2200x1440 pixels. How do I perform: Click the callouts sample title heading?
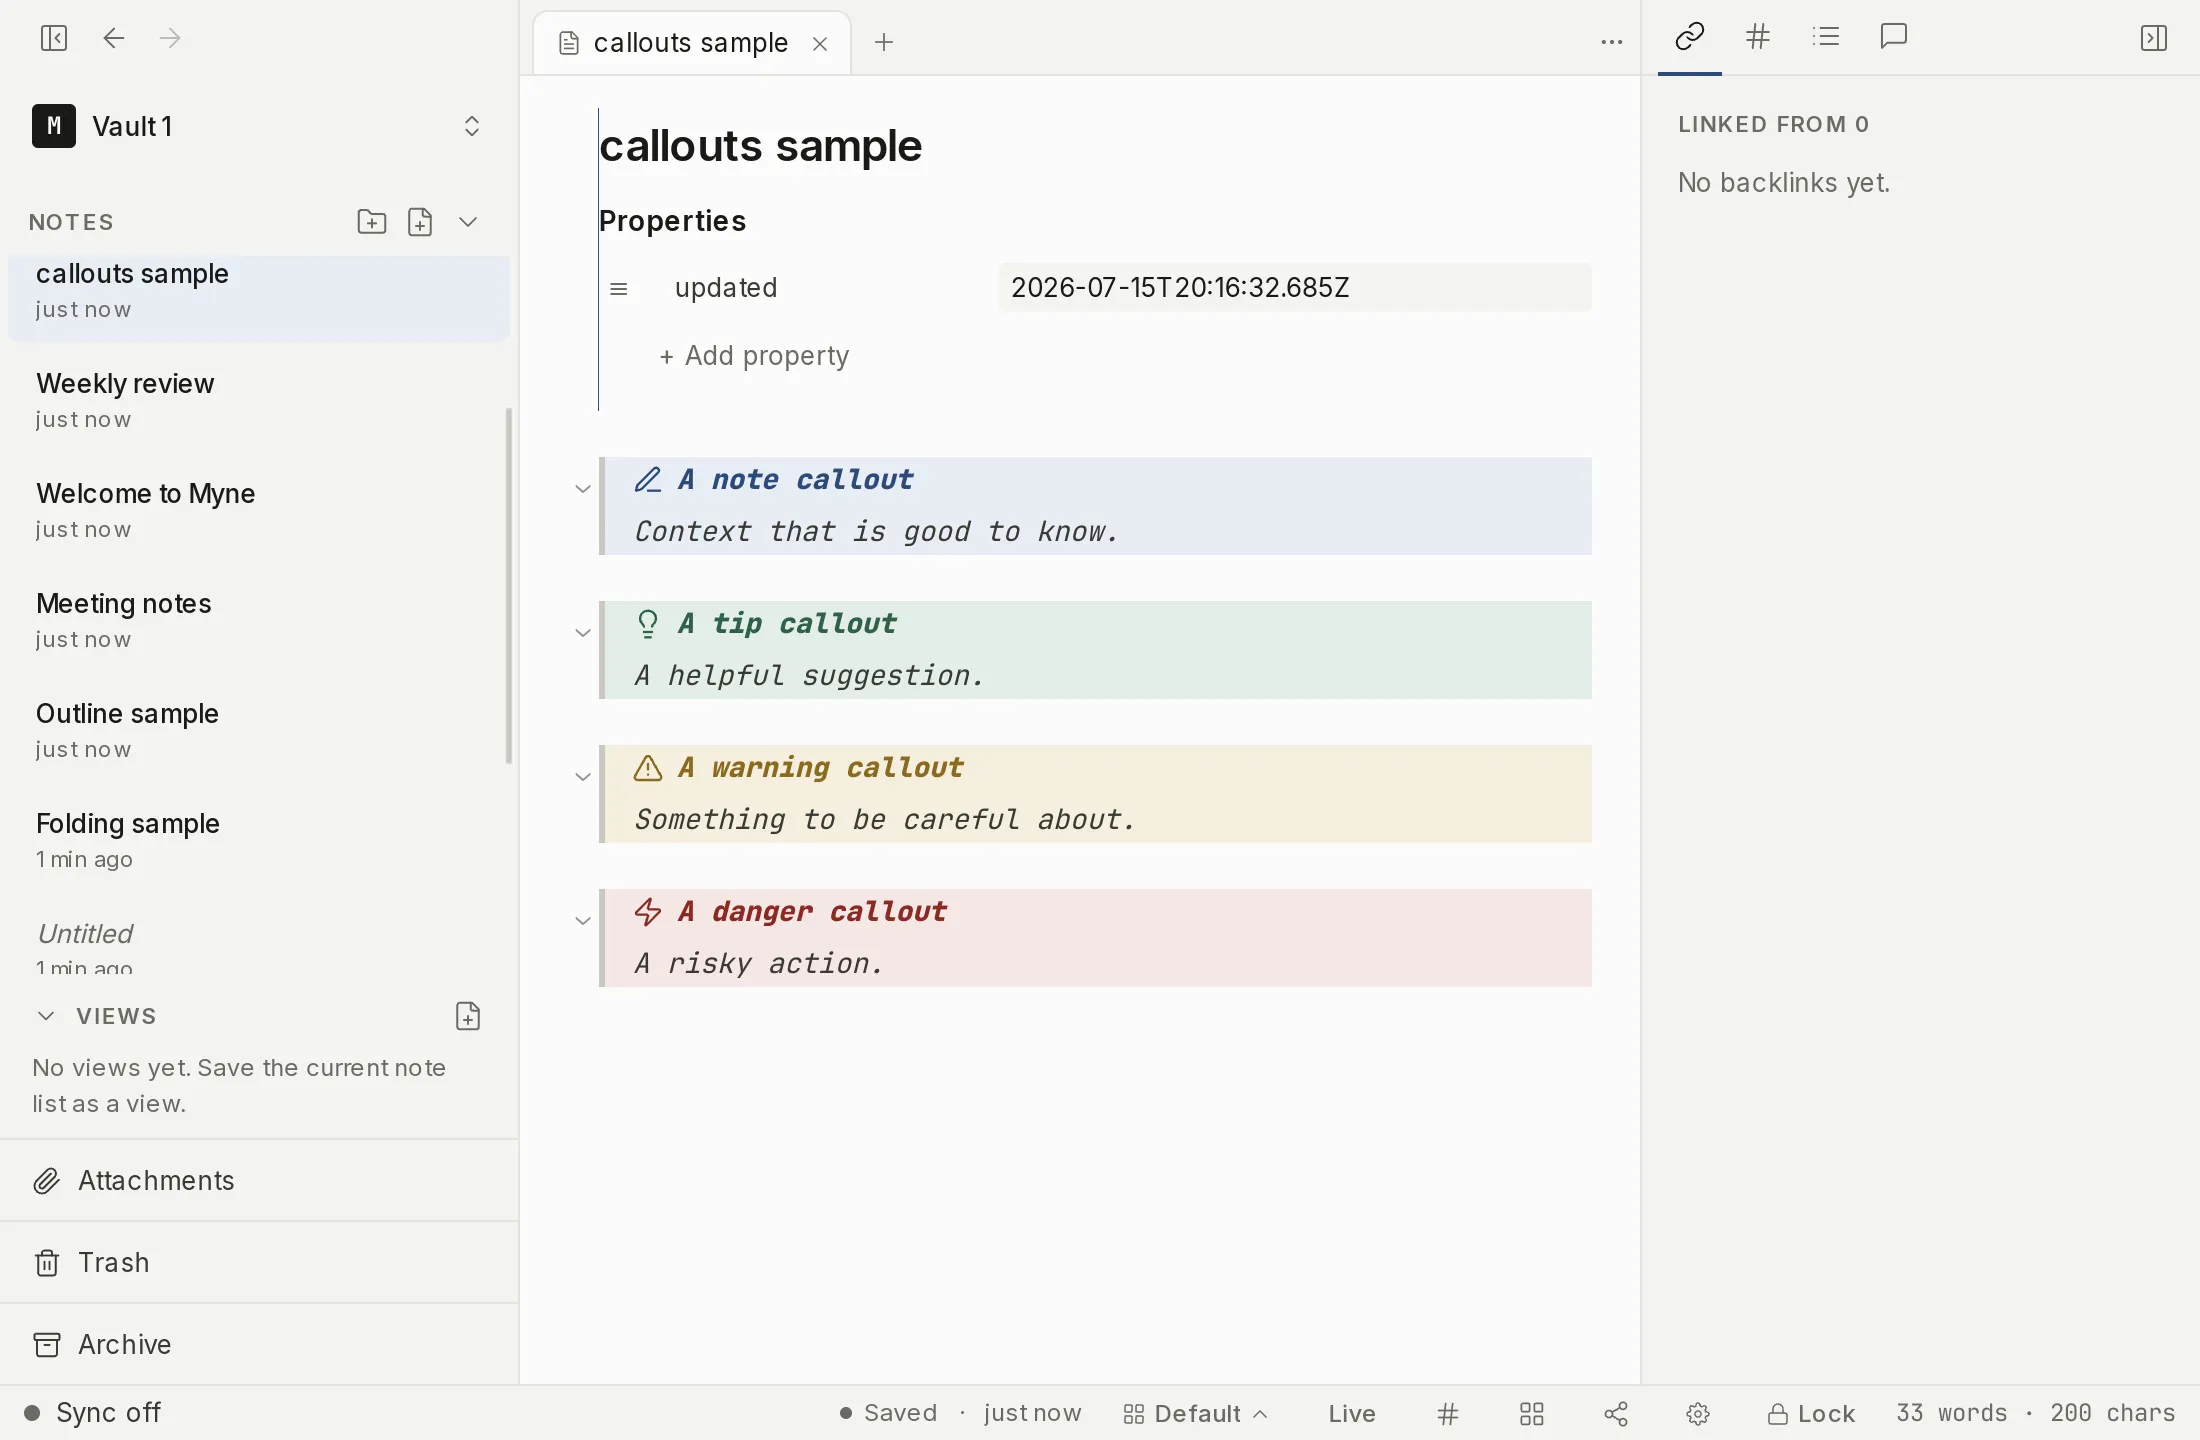(760, 146)
